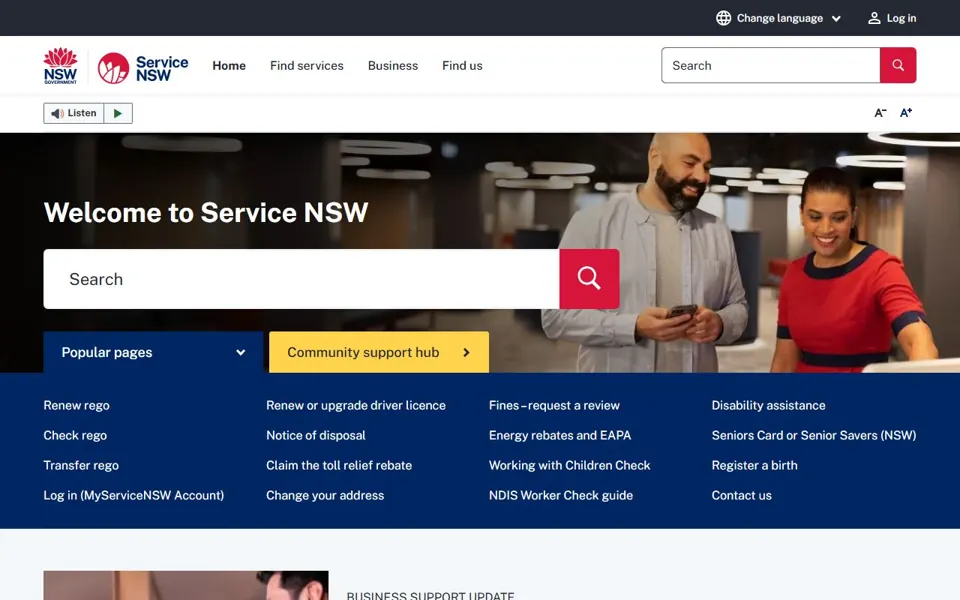Screen dimensions: 960x600
Task: Open Fines – request a review link
Action: 554,405
